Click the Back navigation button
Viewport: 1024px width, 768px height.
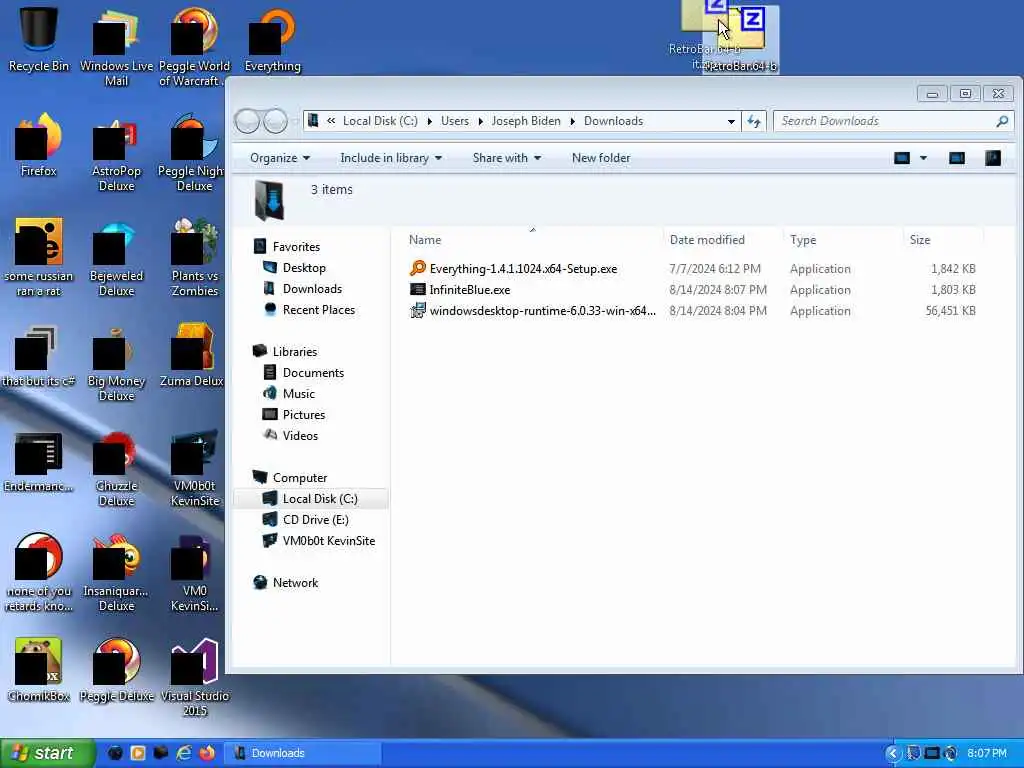(x=248, y=121)
